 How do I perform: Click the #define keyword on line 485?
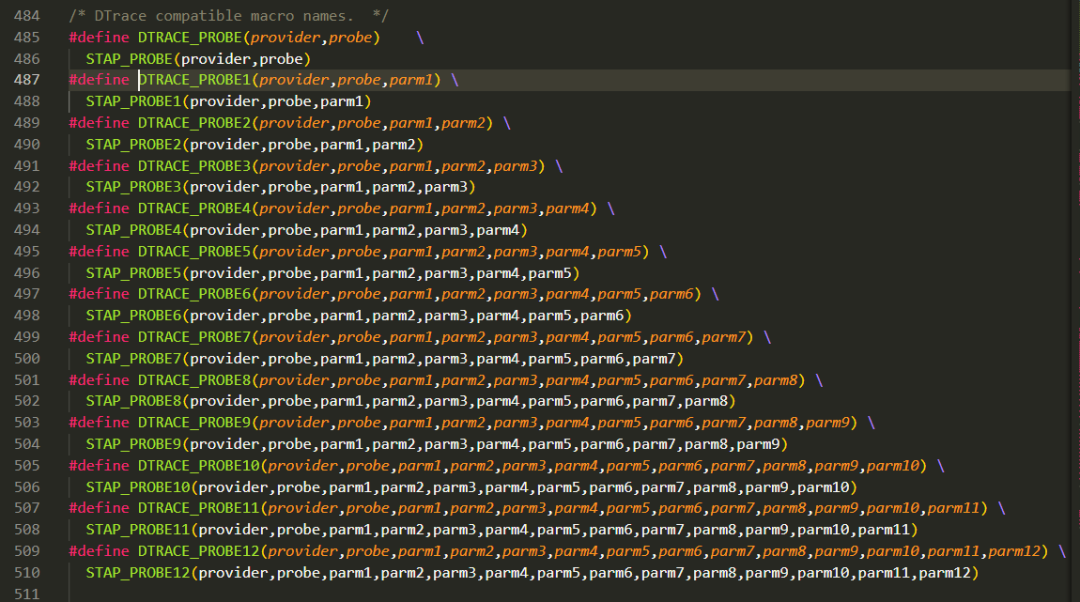pyautogui.click(x=99, y=37)
